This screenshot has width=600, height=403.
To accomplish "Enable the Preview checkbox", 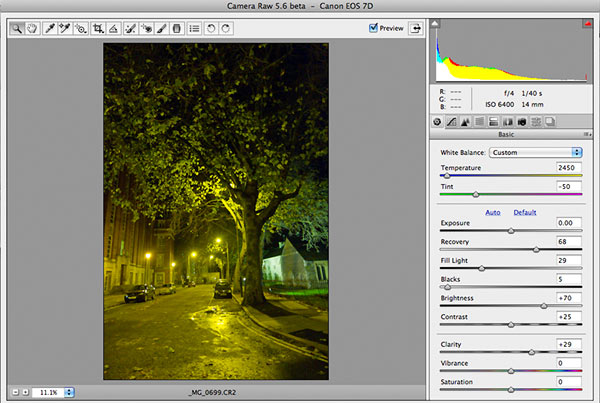I will coord(373,28).
